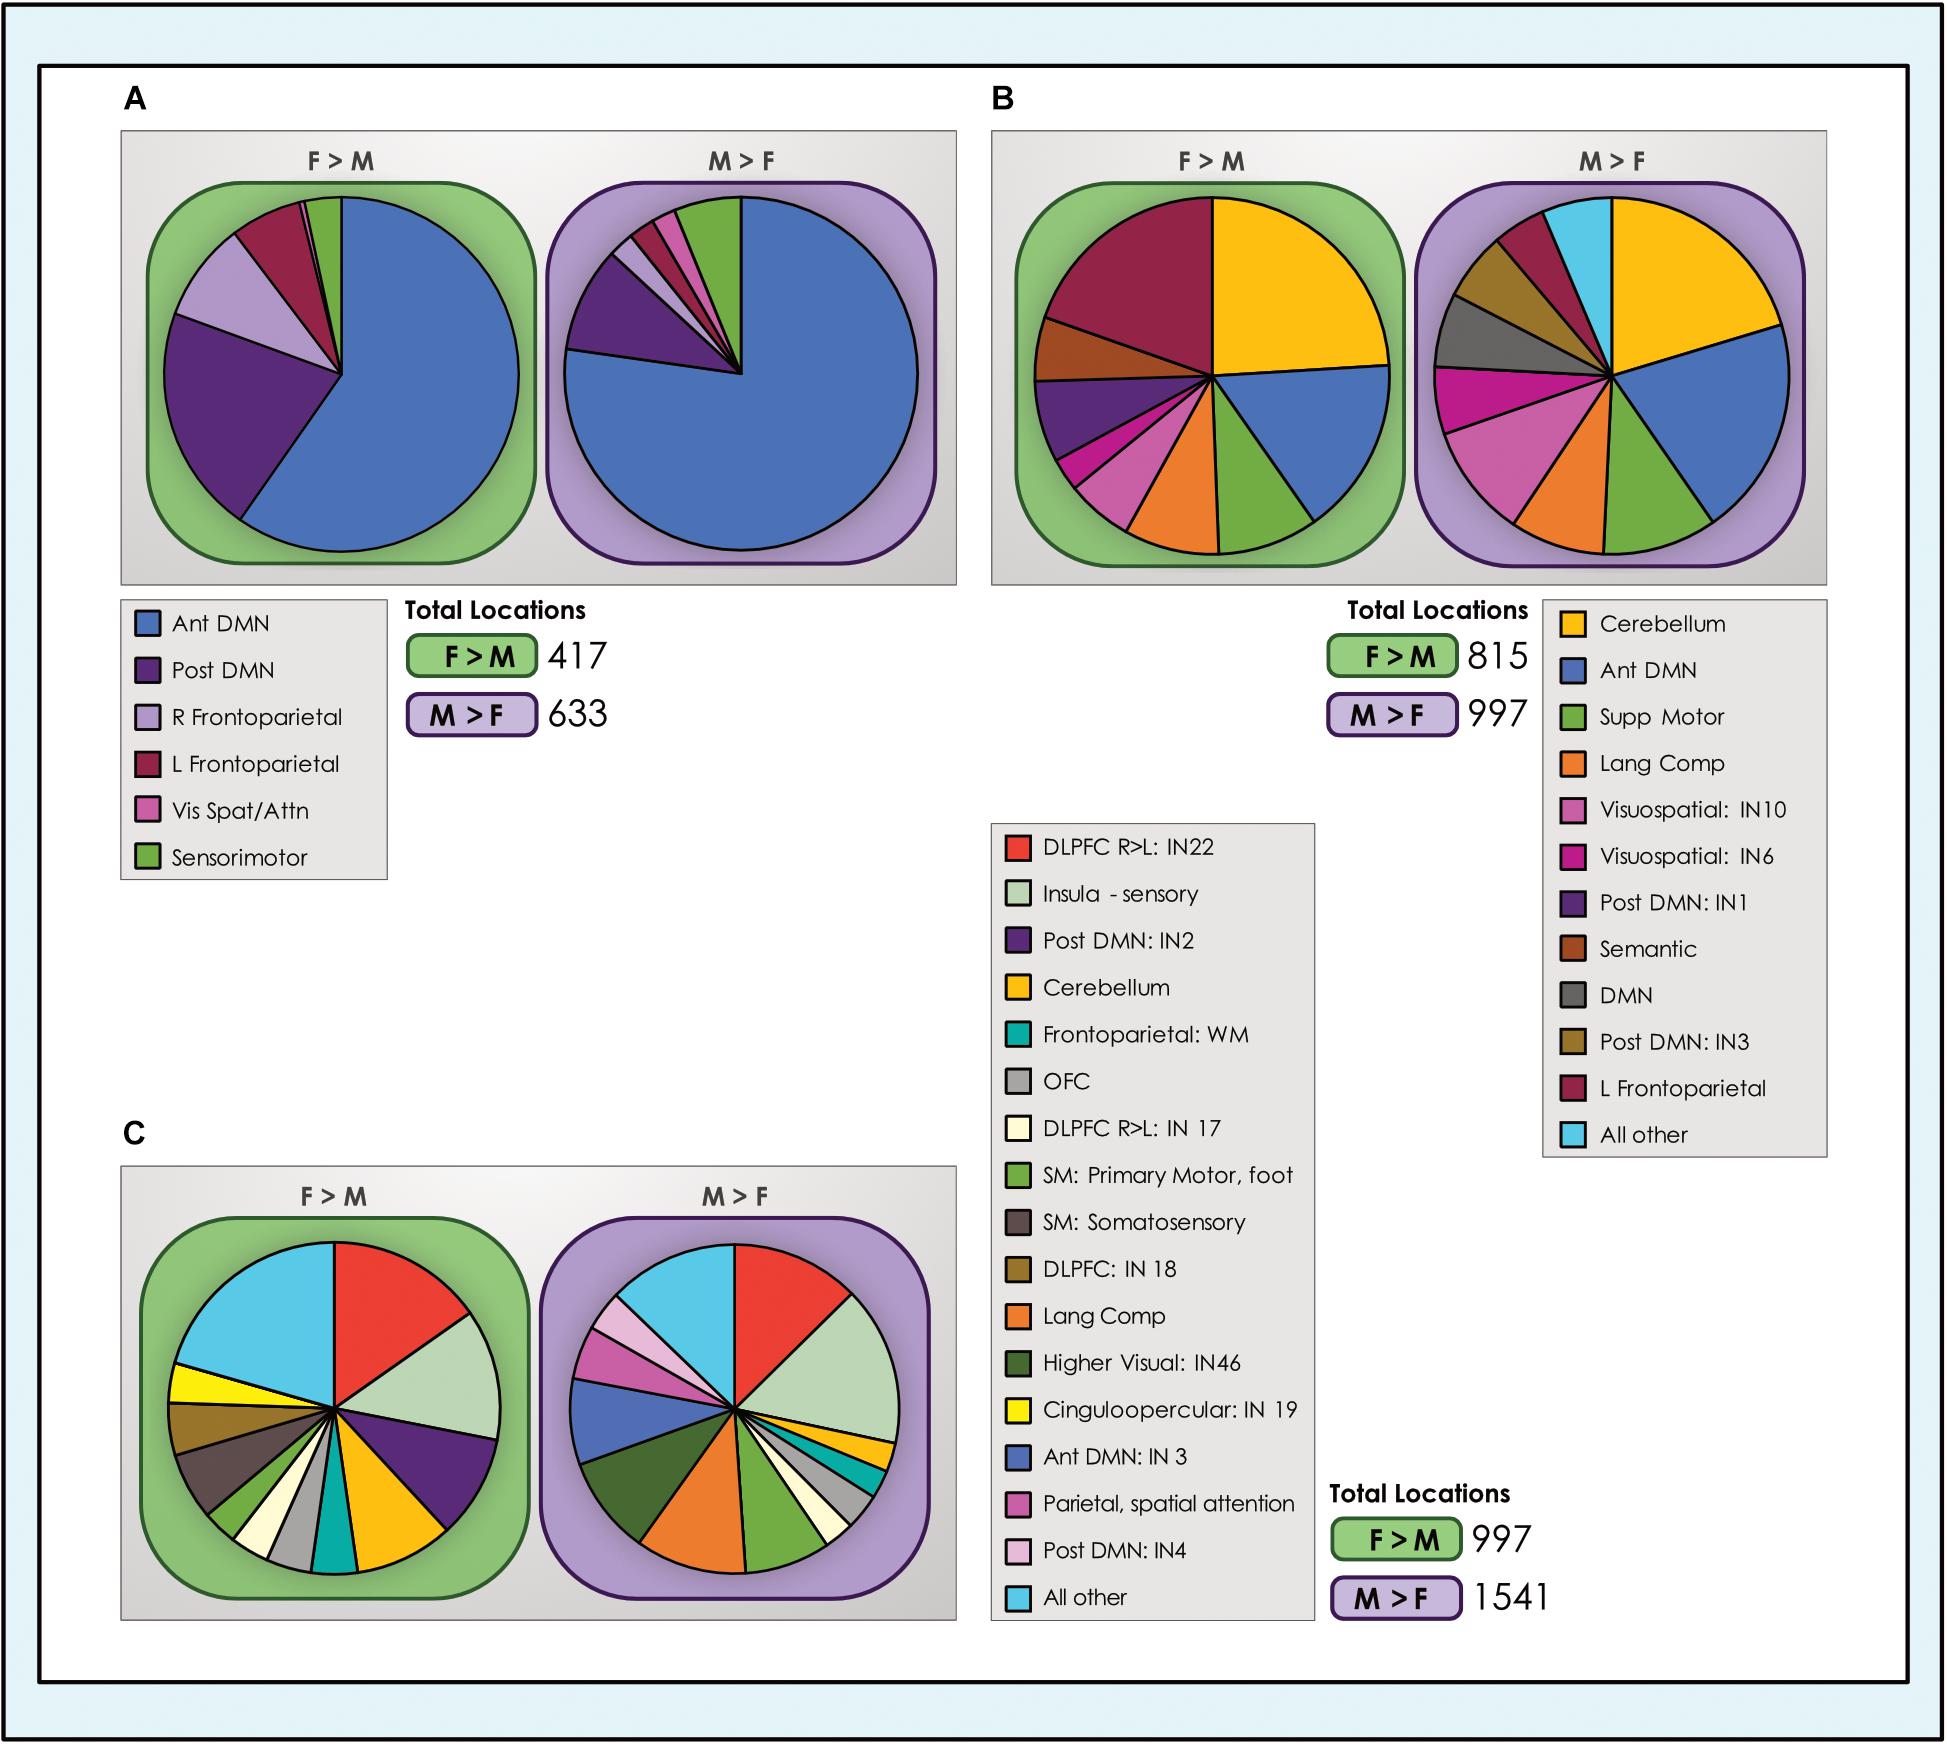Image resolution: width=1947 pixels, height=1748 pixels.
Task: Click the panel label 'A'
Action: click(x=135, y=98)
